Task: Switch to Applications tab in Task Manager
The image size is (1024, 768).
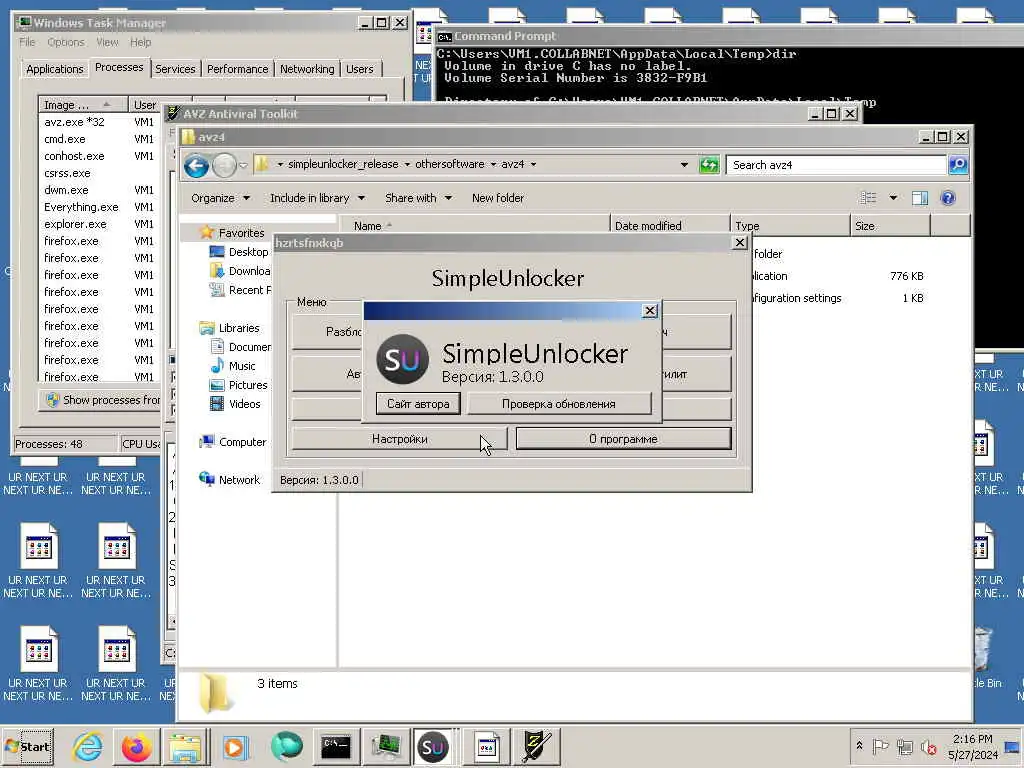Action: [54, 69]
